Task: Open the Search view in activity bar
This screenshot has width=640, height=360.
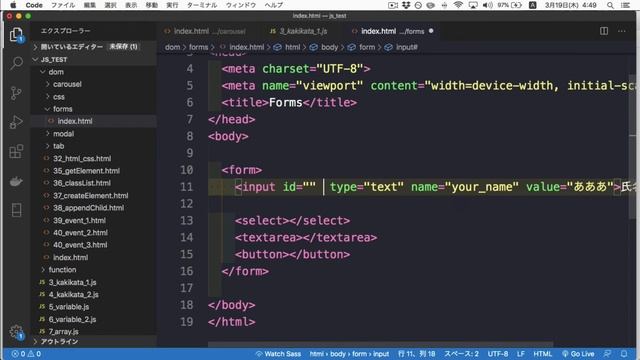Action: [x=16, y=64]
